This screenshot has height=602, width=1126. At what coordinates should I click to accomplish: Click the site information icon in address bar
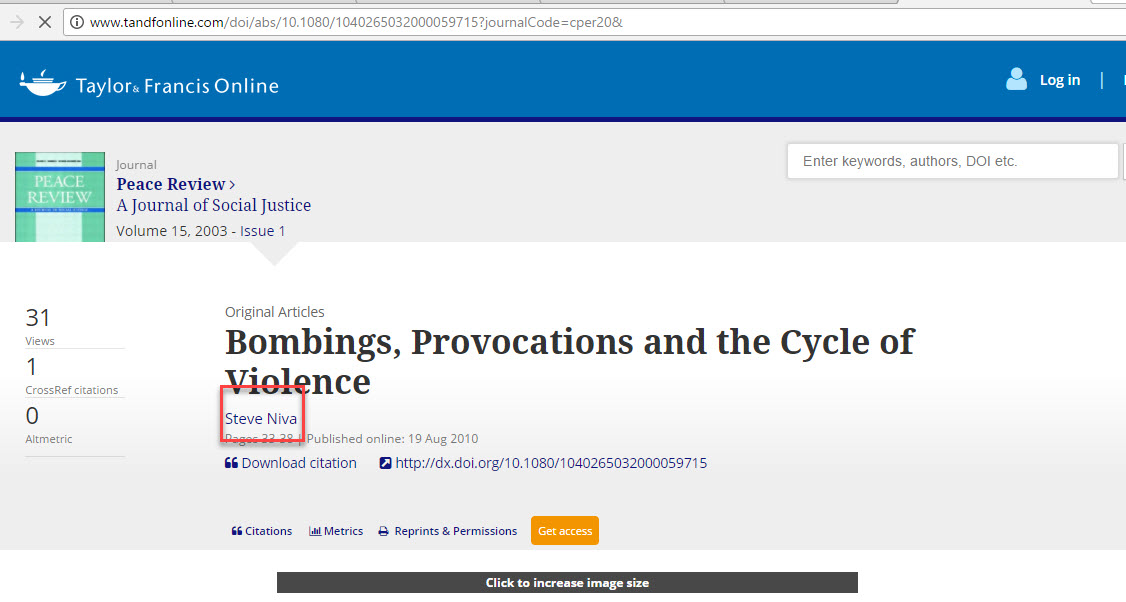tap(77, 22)
